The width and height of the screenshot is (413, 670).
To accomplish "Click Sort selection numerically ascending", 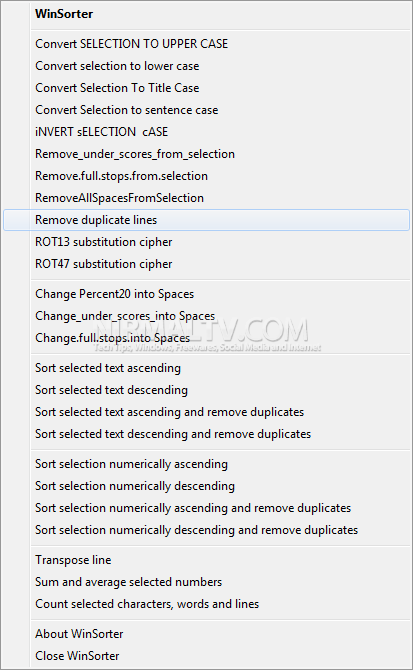I will click(206, 464).
